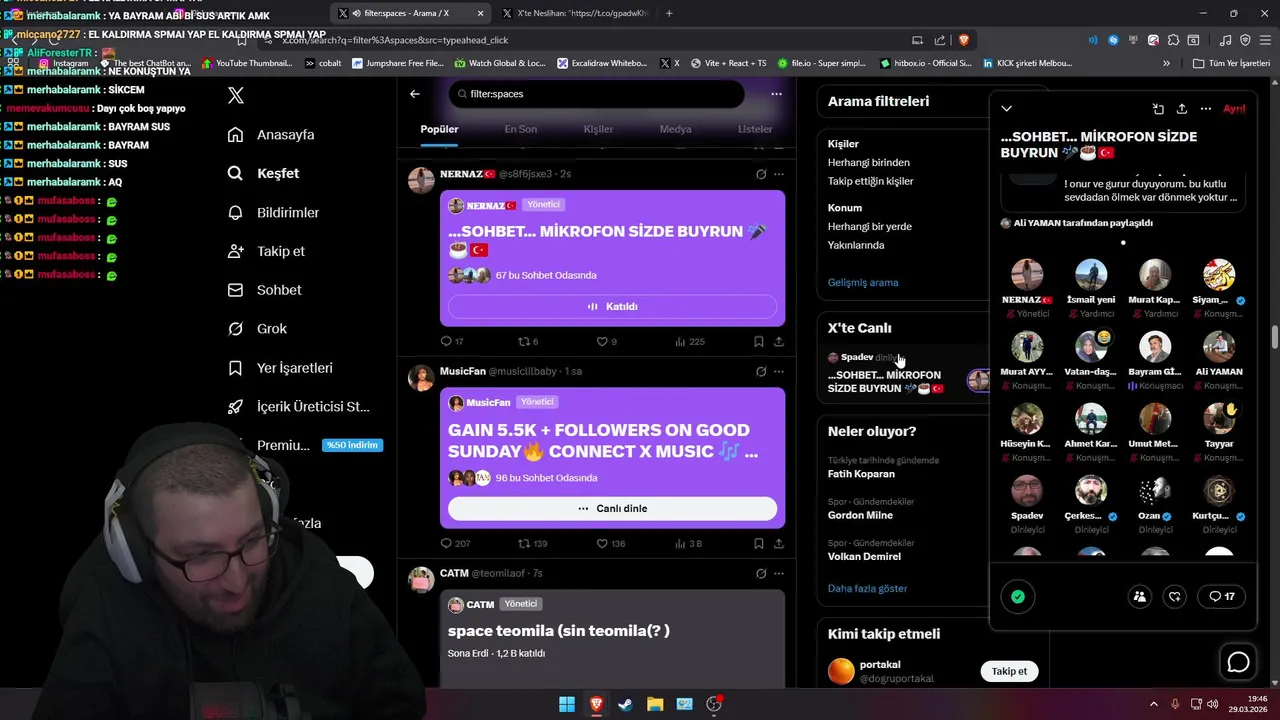Image resolution: width=1280 pixels, height=720 pixels.
Task: Follow portakal with Takip et button
Action: [x=1009, y=671]
